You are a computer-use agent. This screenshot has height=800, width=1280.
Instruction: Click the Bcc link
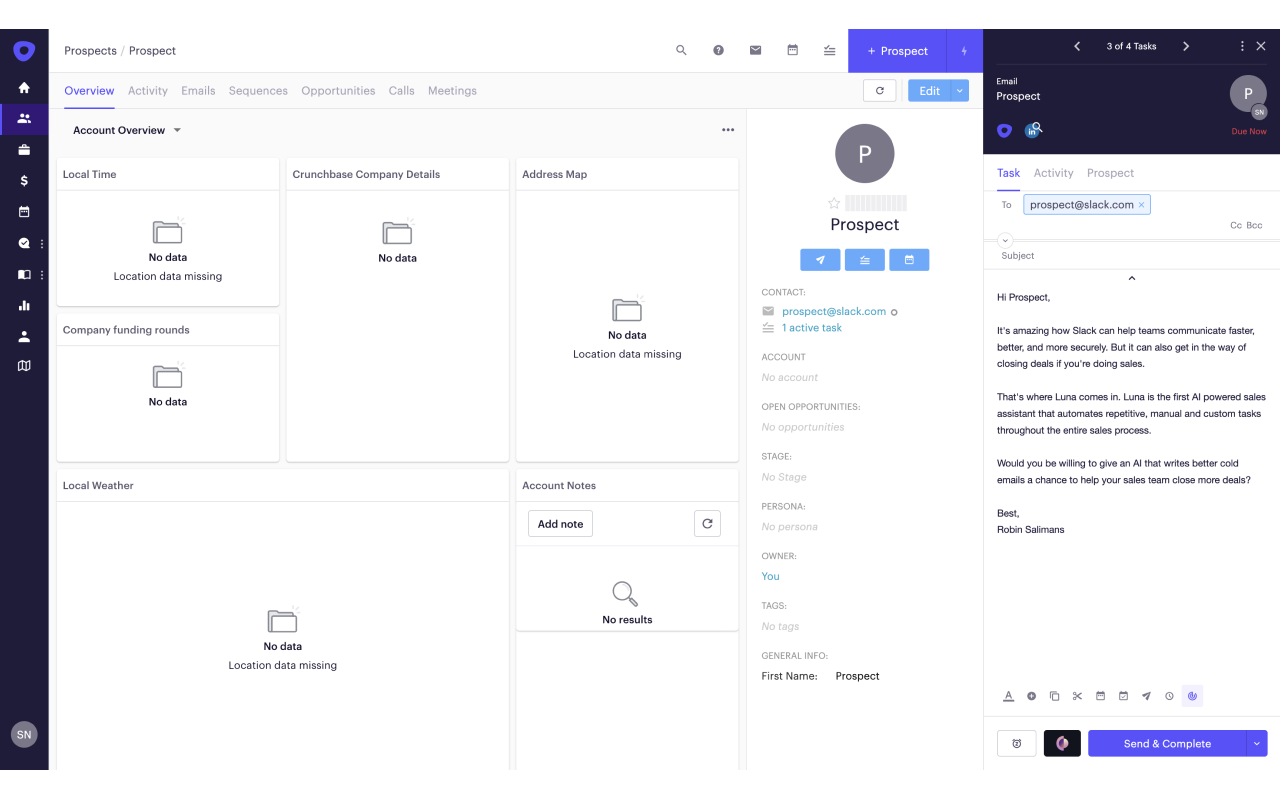click(x=1254, y=226)
